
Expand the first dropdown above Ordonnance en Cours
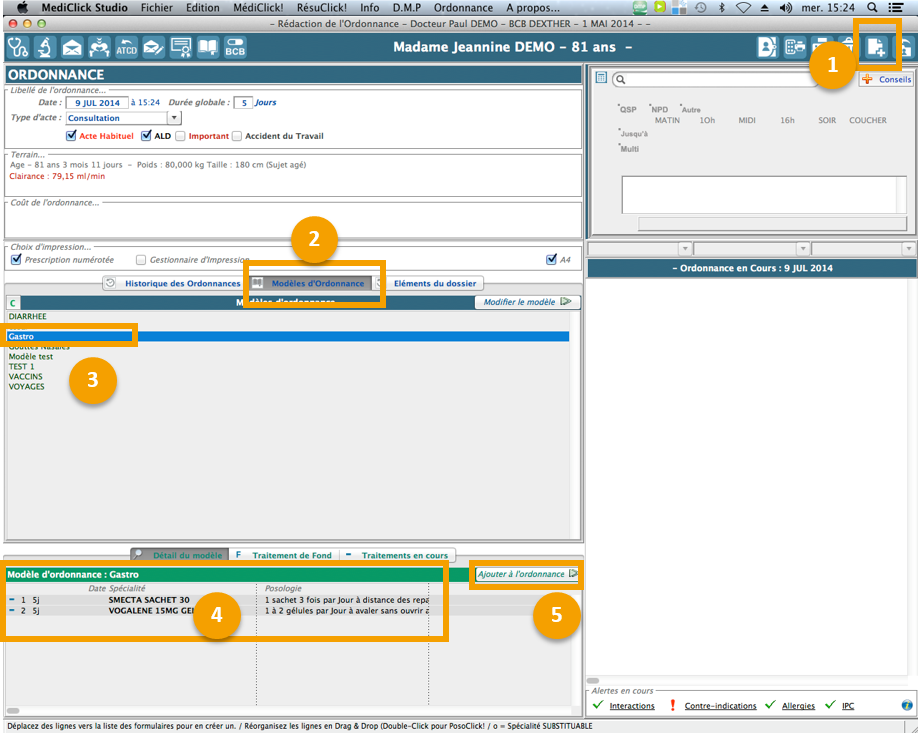[685, 248]
